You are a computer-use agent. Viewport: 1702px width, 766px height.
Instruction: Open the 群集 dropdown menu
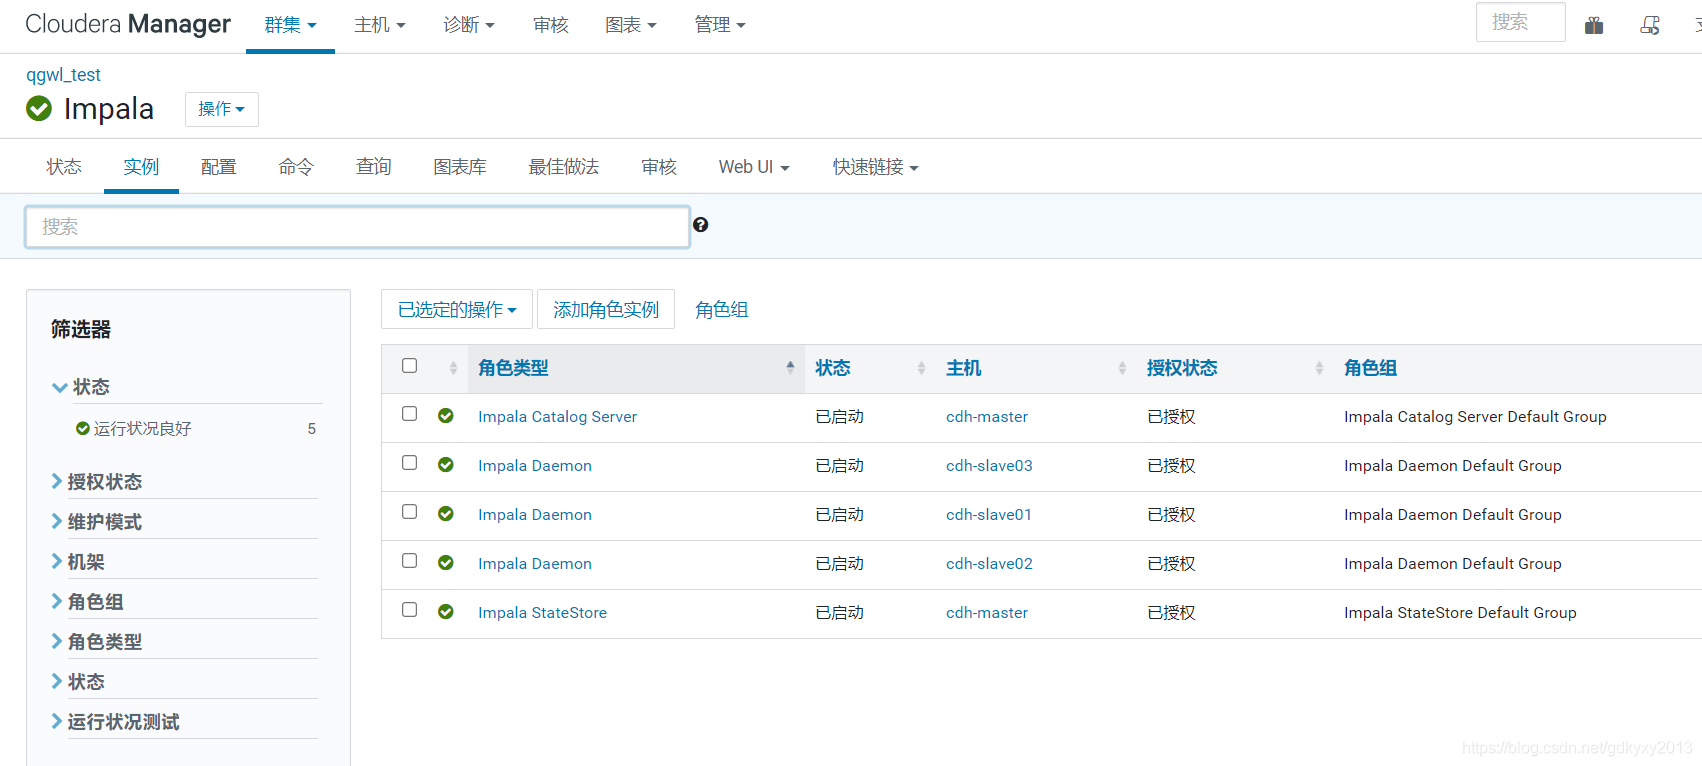(290, 25)
